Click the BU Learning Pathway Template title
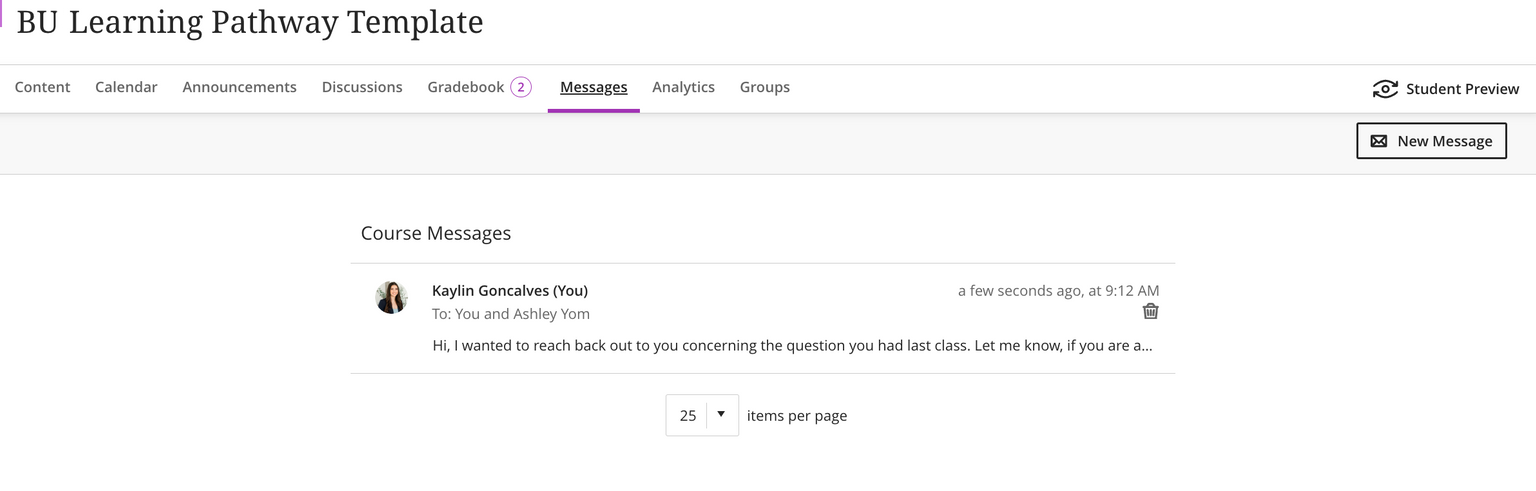Image resolution: width=1536 pixels, height=491 pixels. 250,22
